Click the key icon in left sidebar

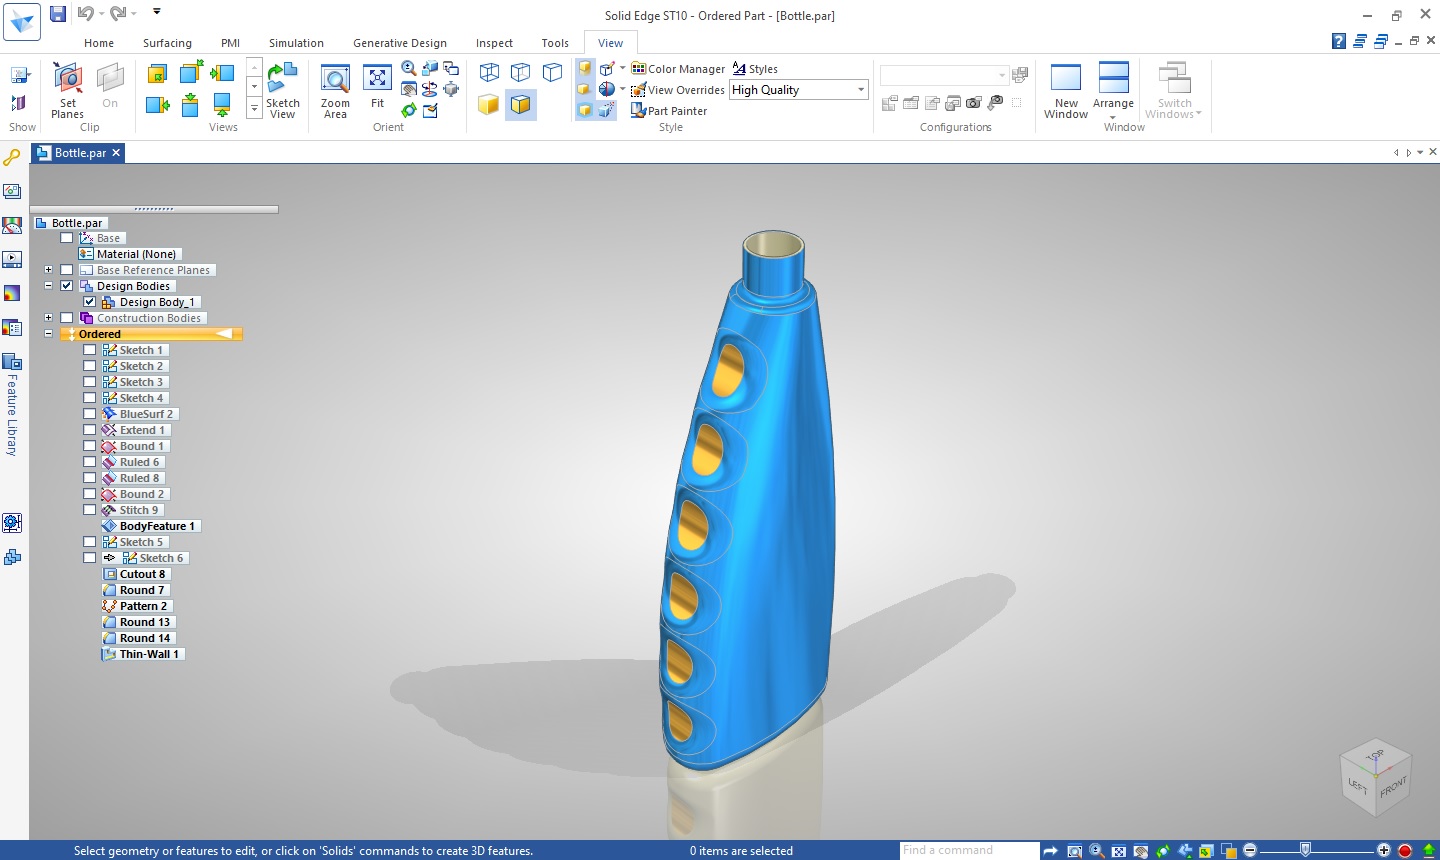click(12, 157)
